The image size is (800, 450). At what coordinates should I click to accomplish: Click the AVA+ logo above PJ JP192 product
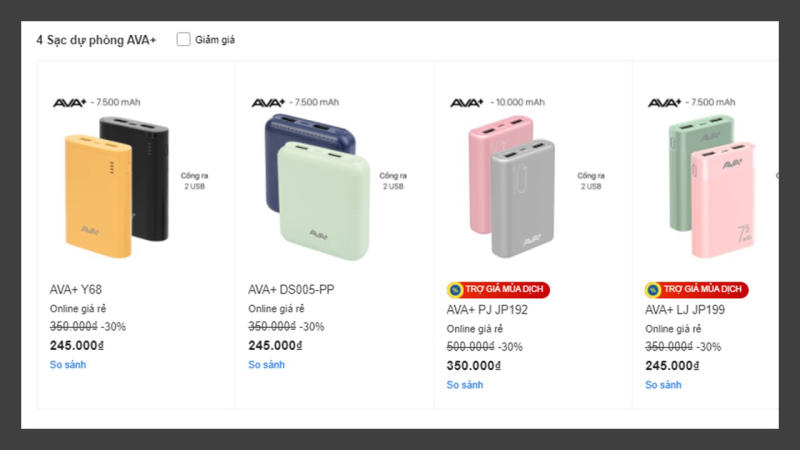click(467, 102)
